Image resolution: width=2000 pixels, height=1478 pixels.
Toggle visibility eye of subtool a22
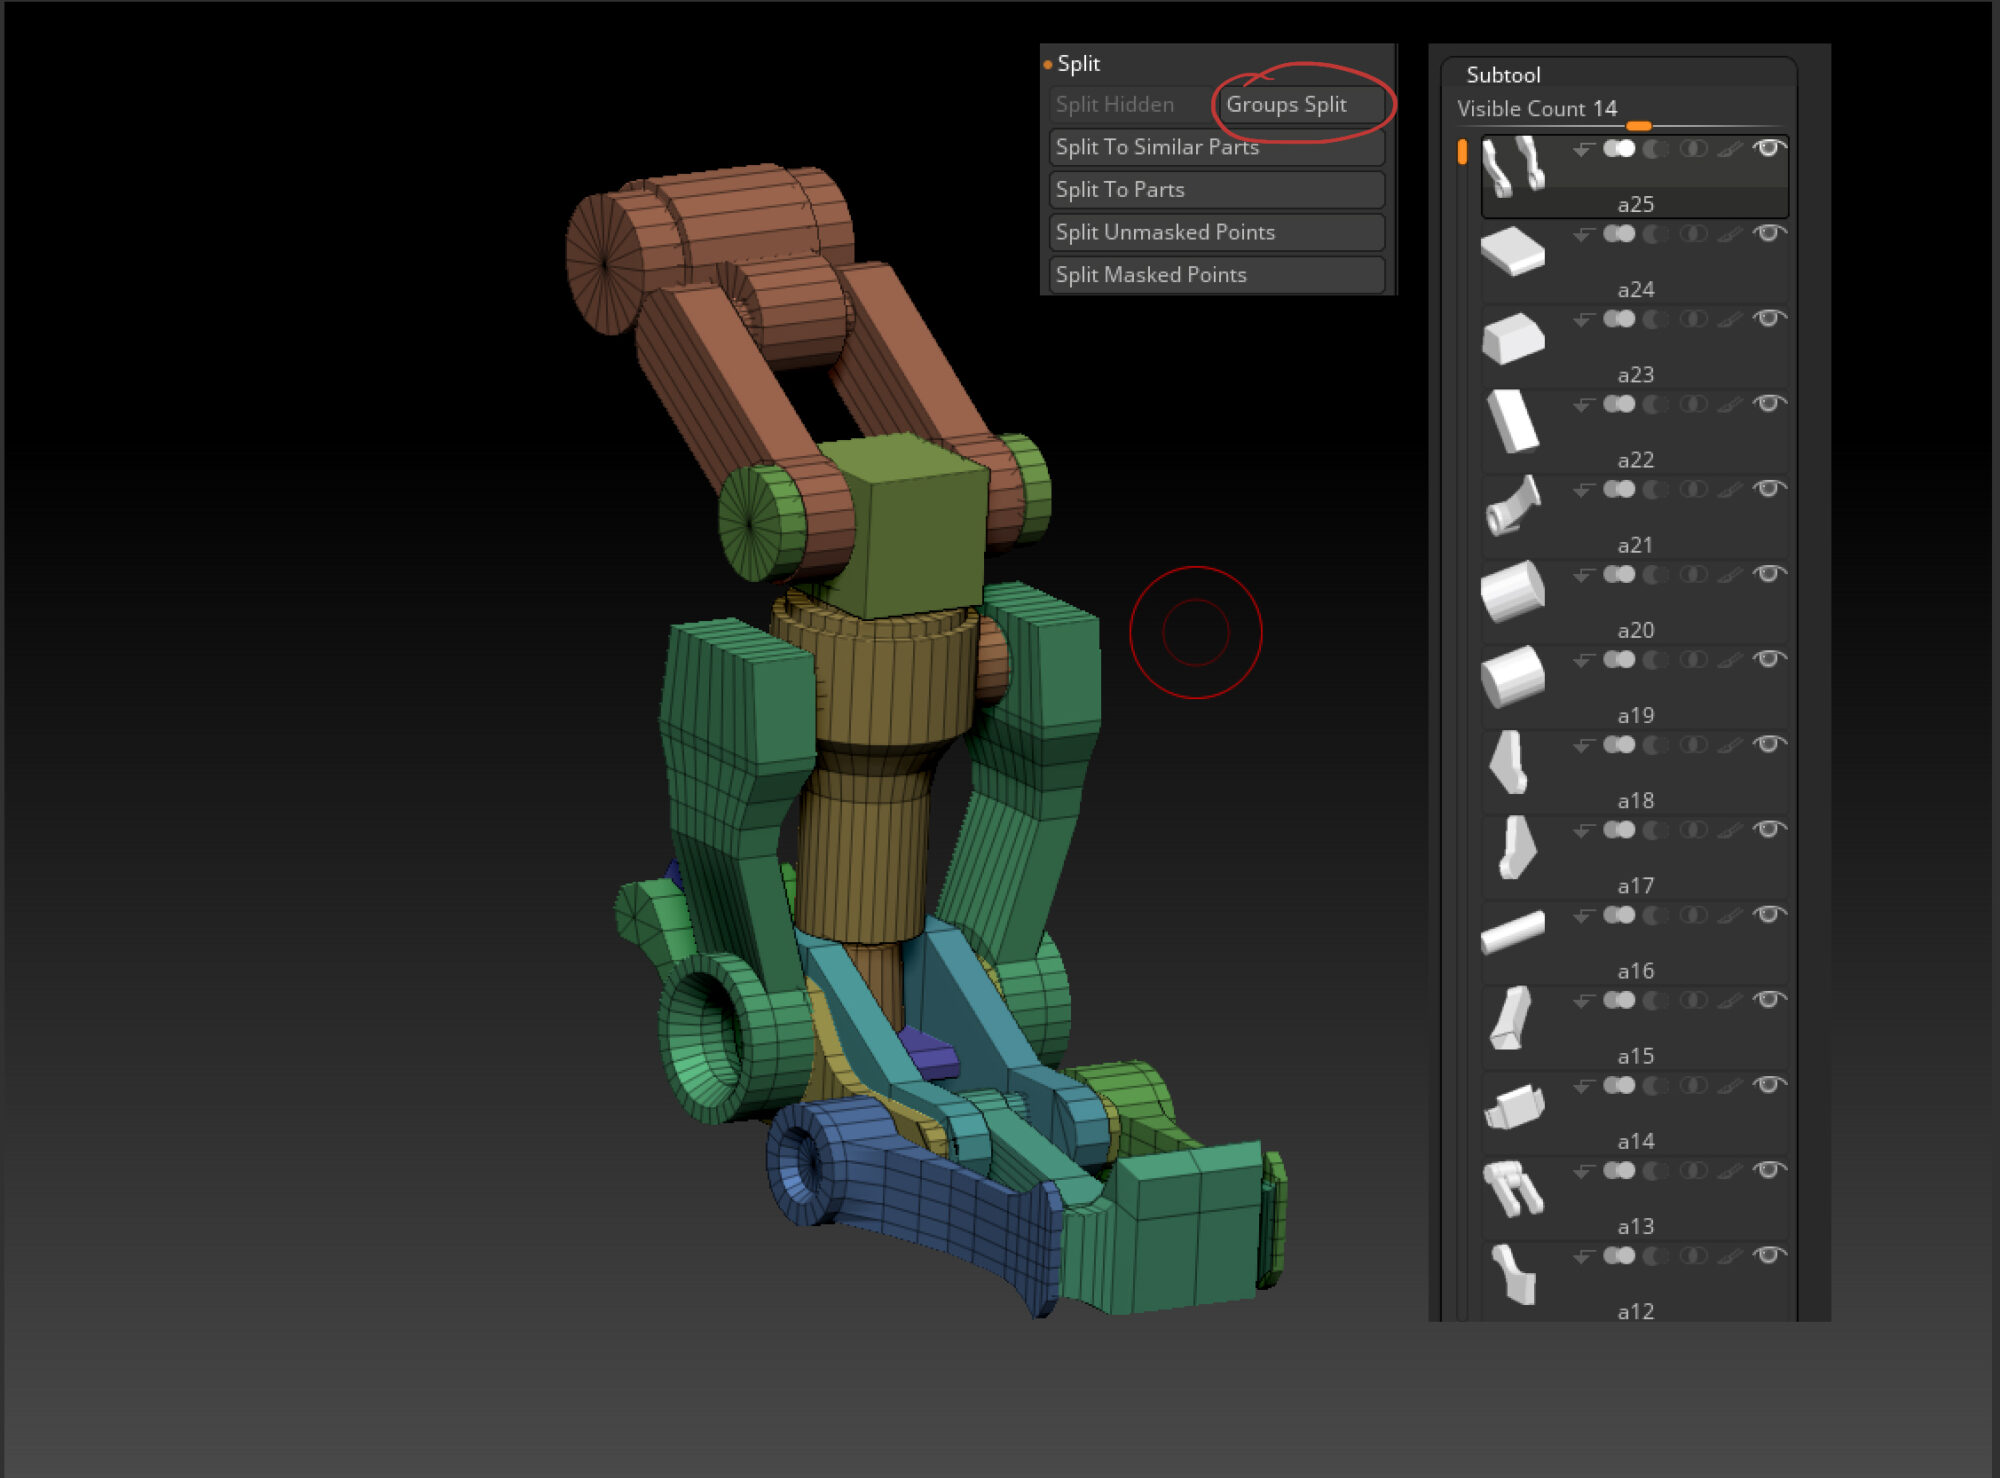point(1769,404)
